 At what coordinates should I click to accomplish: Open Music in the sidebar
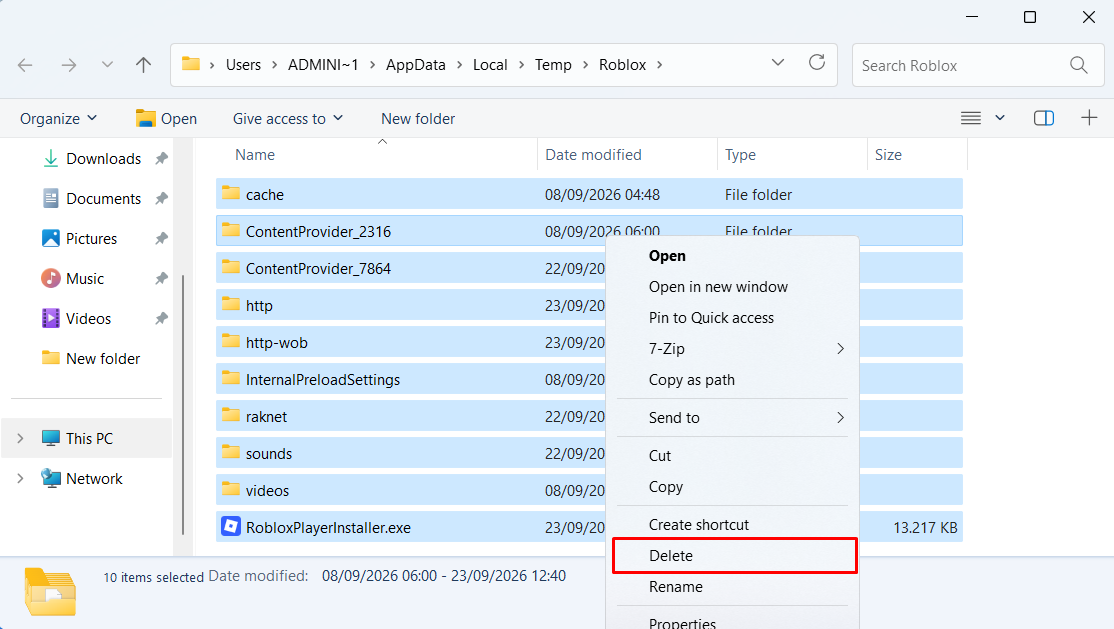tap(85, 279)
